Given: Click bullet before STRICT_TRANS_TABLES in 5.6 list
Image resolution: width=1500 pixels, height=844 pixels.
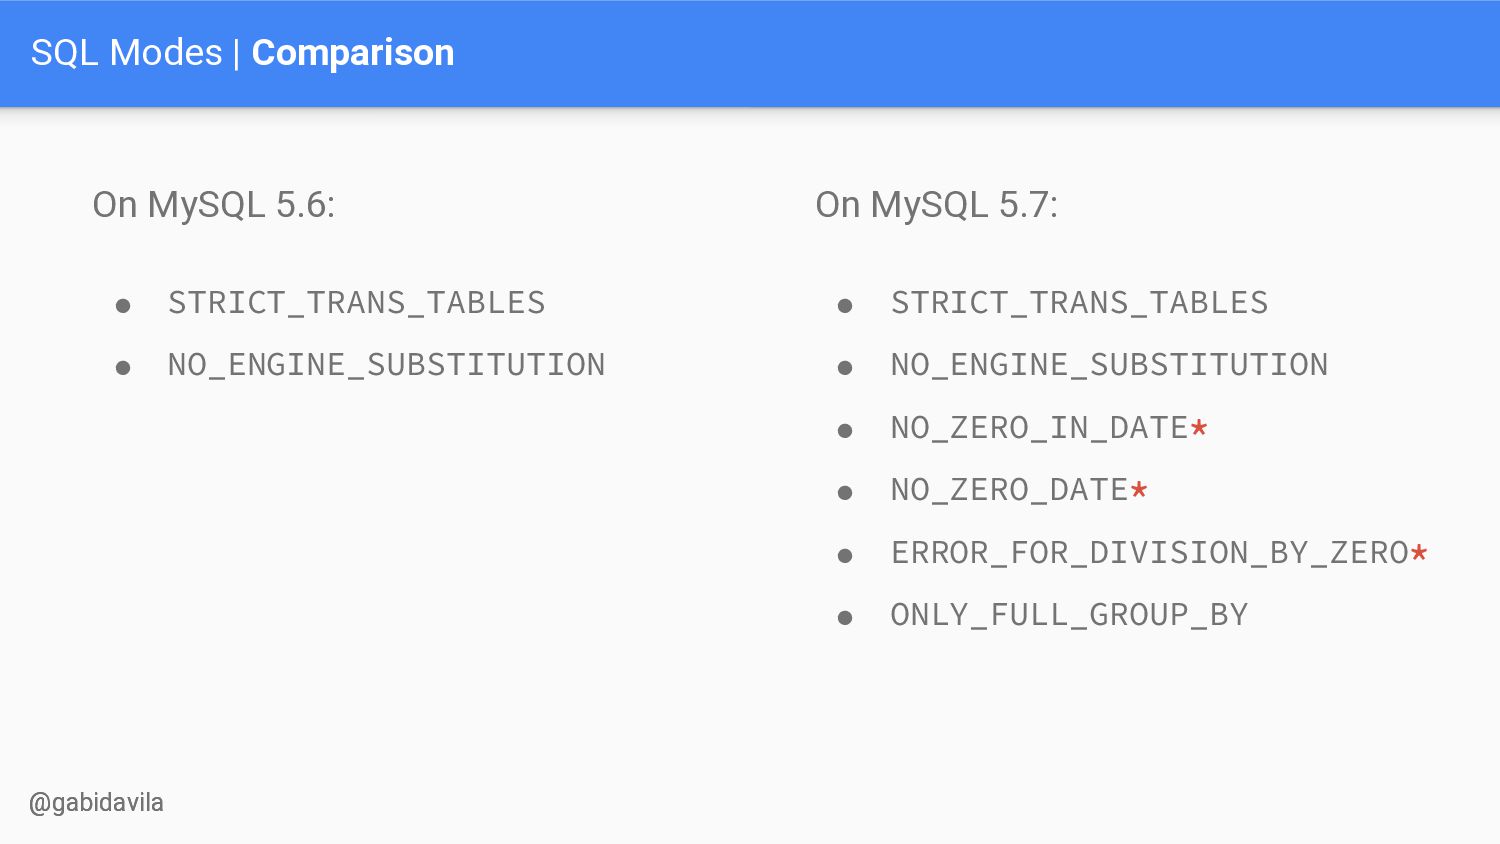Looking at the screenshot, I should pos(123,306).
